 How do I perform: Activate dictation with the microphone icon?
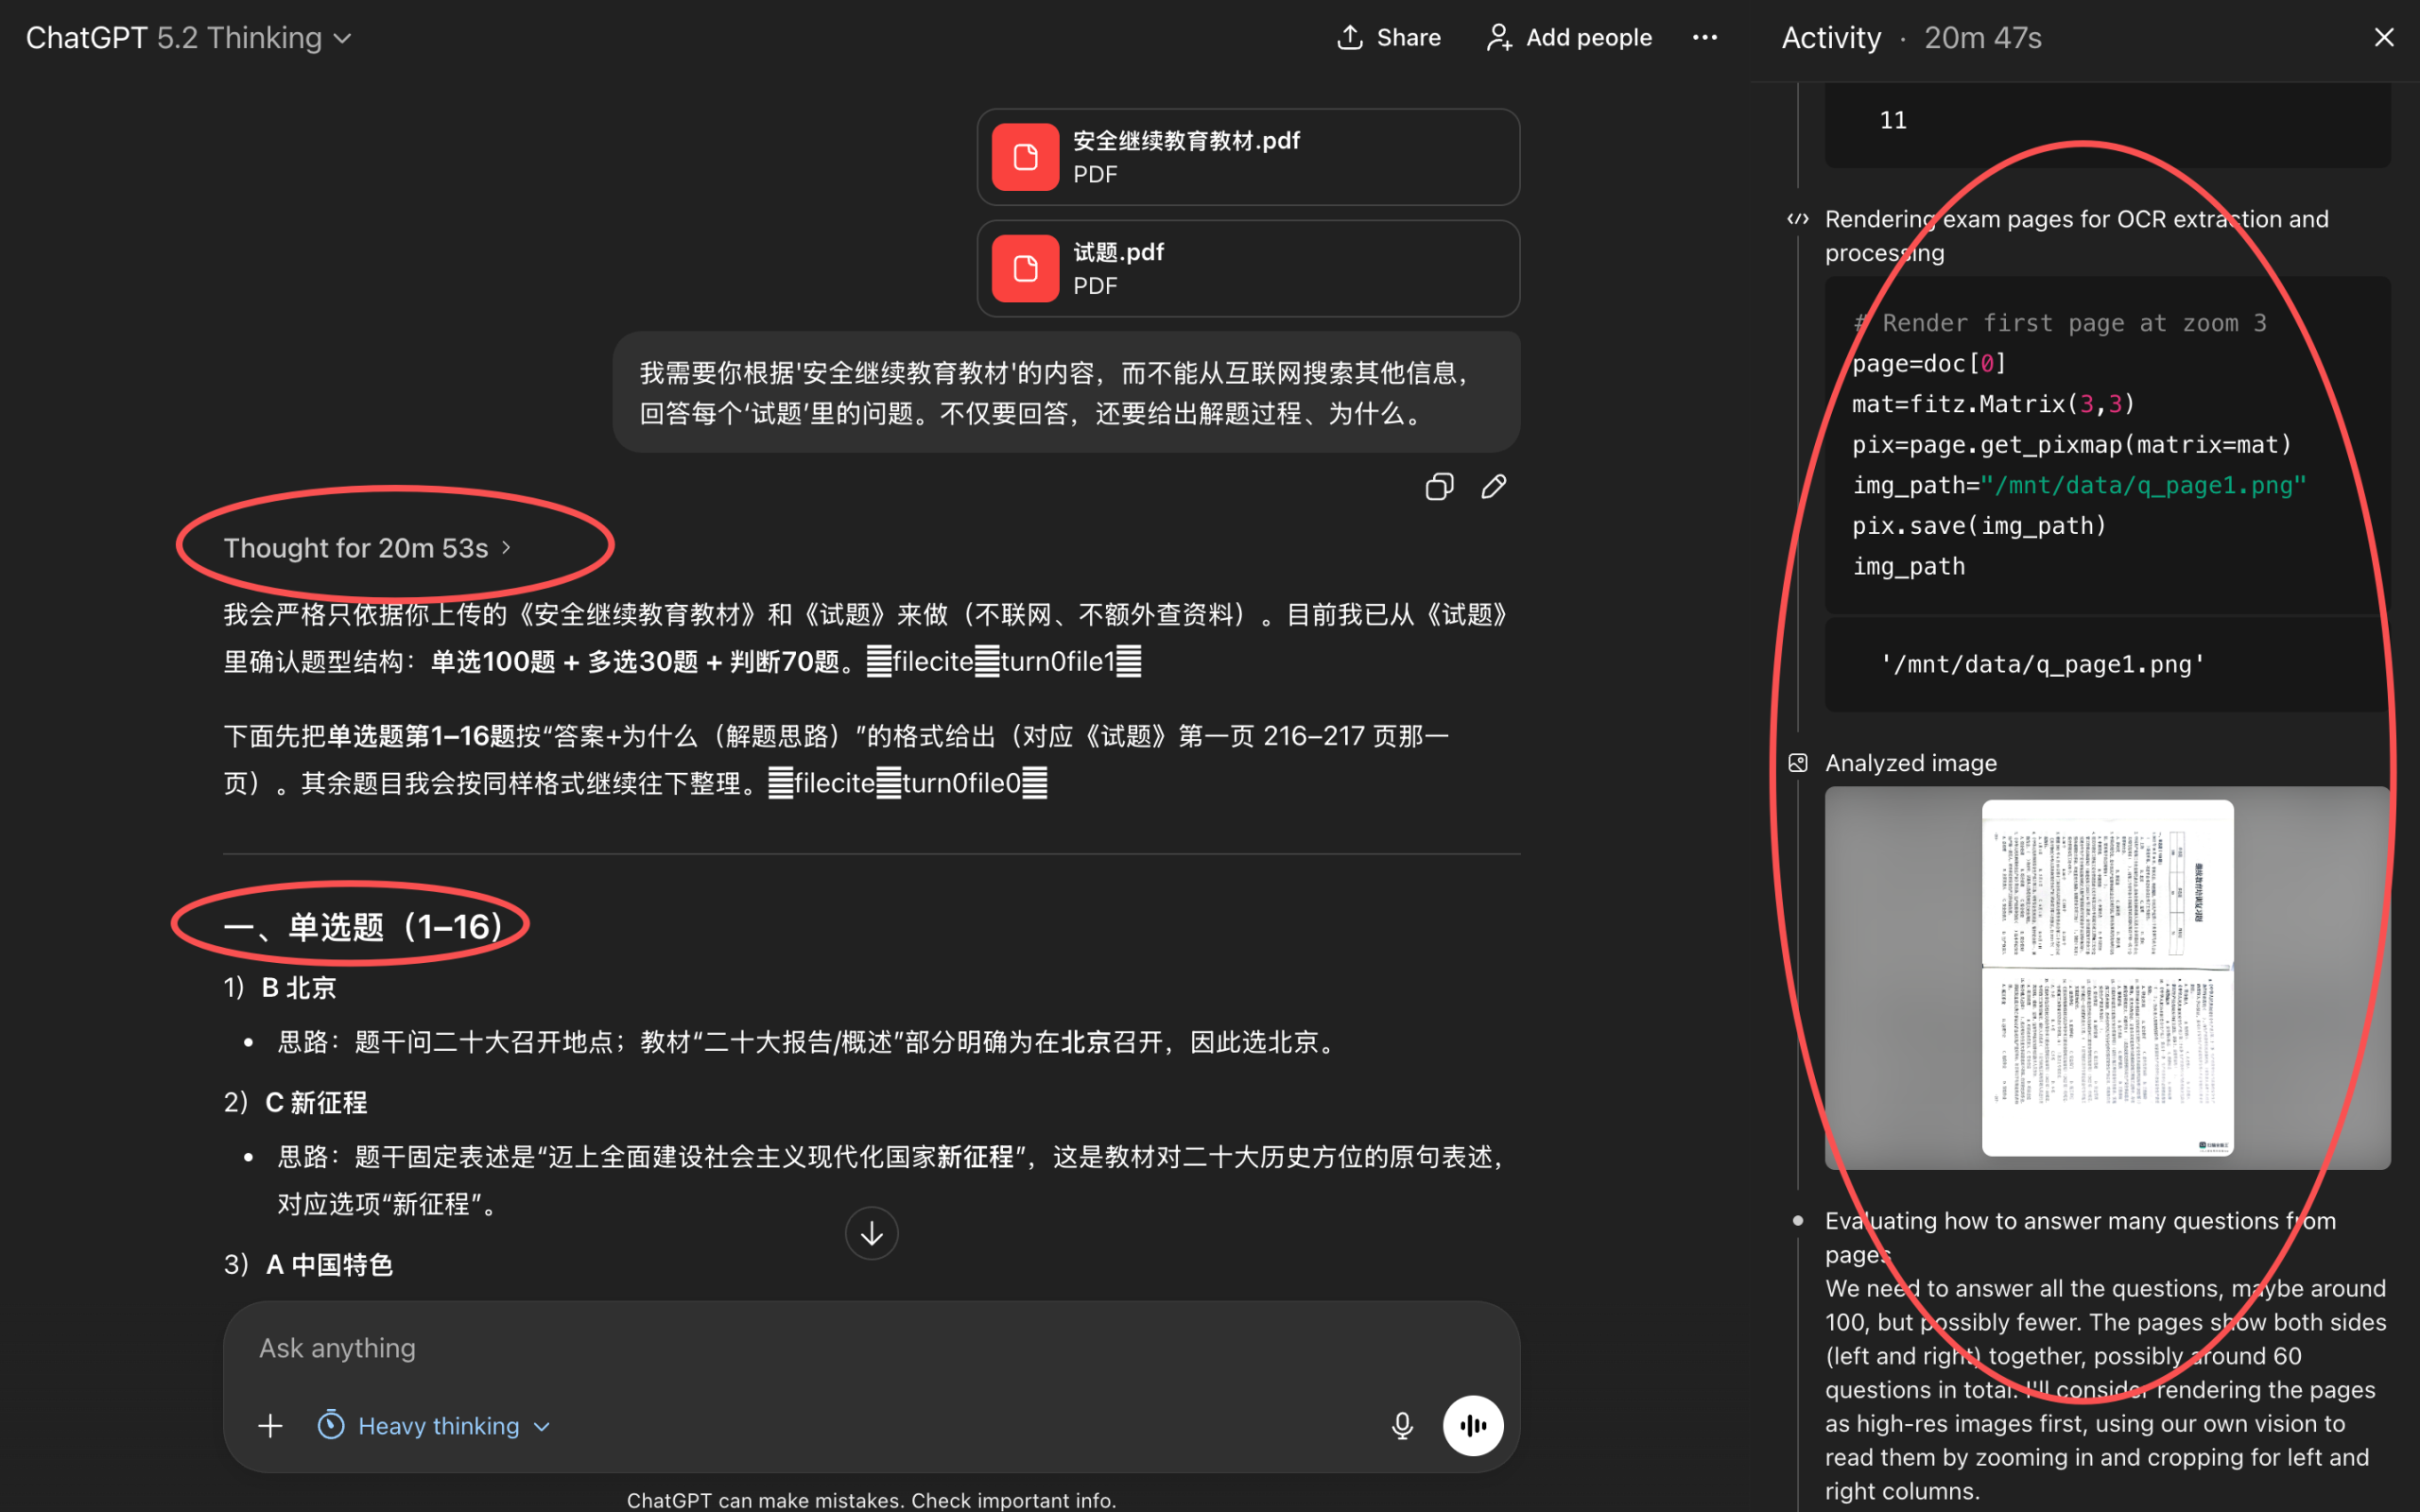[x=1401, y=1425]
